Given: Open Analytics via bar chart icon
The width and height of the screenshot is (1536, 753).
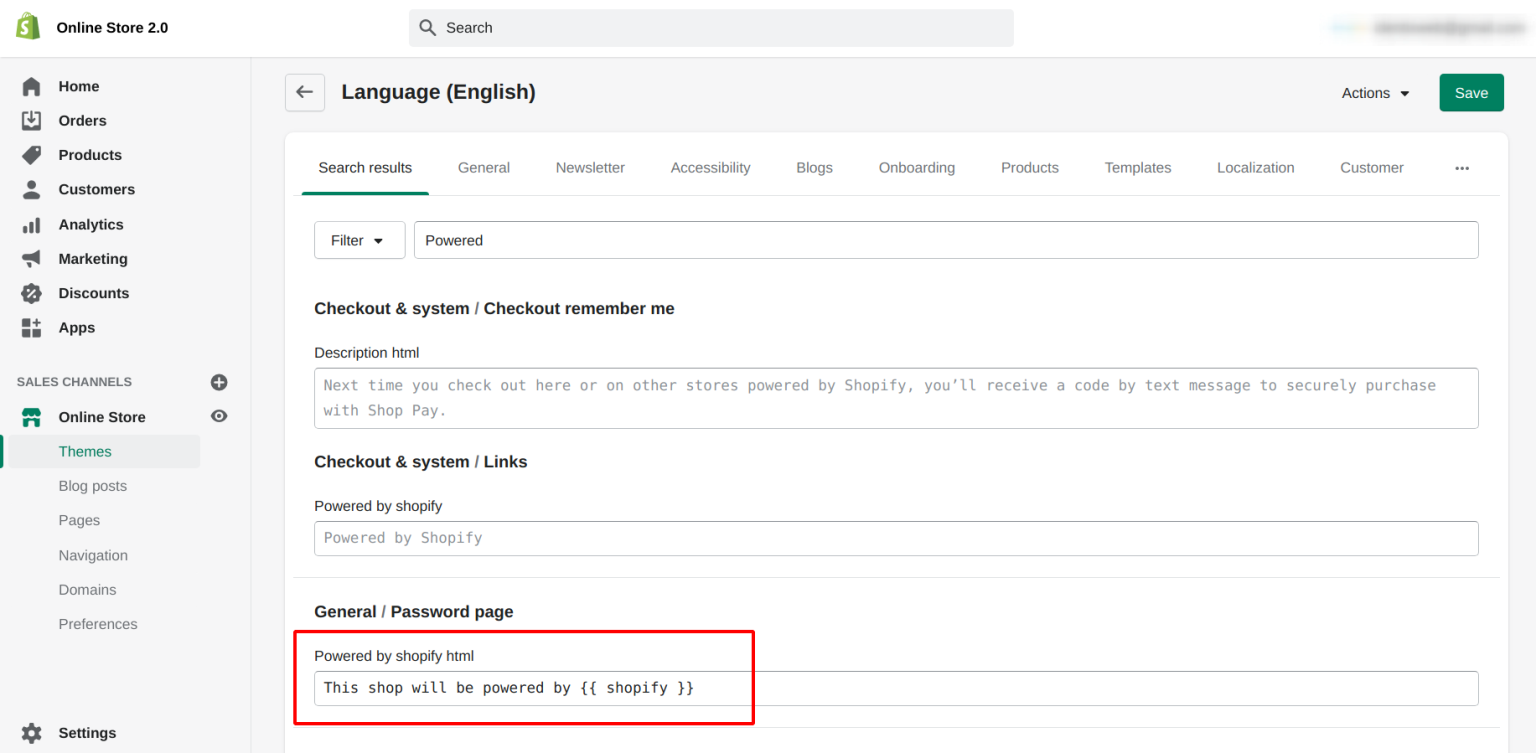Looking at the screenshot, I should (32, 225).
